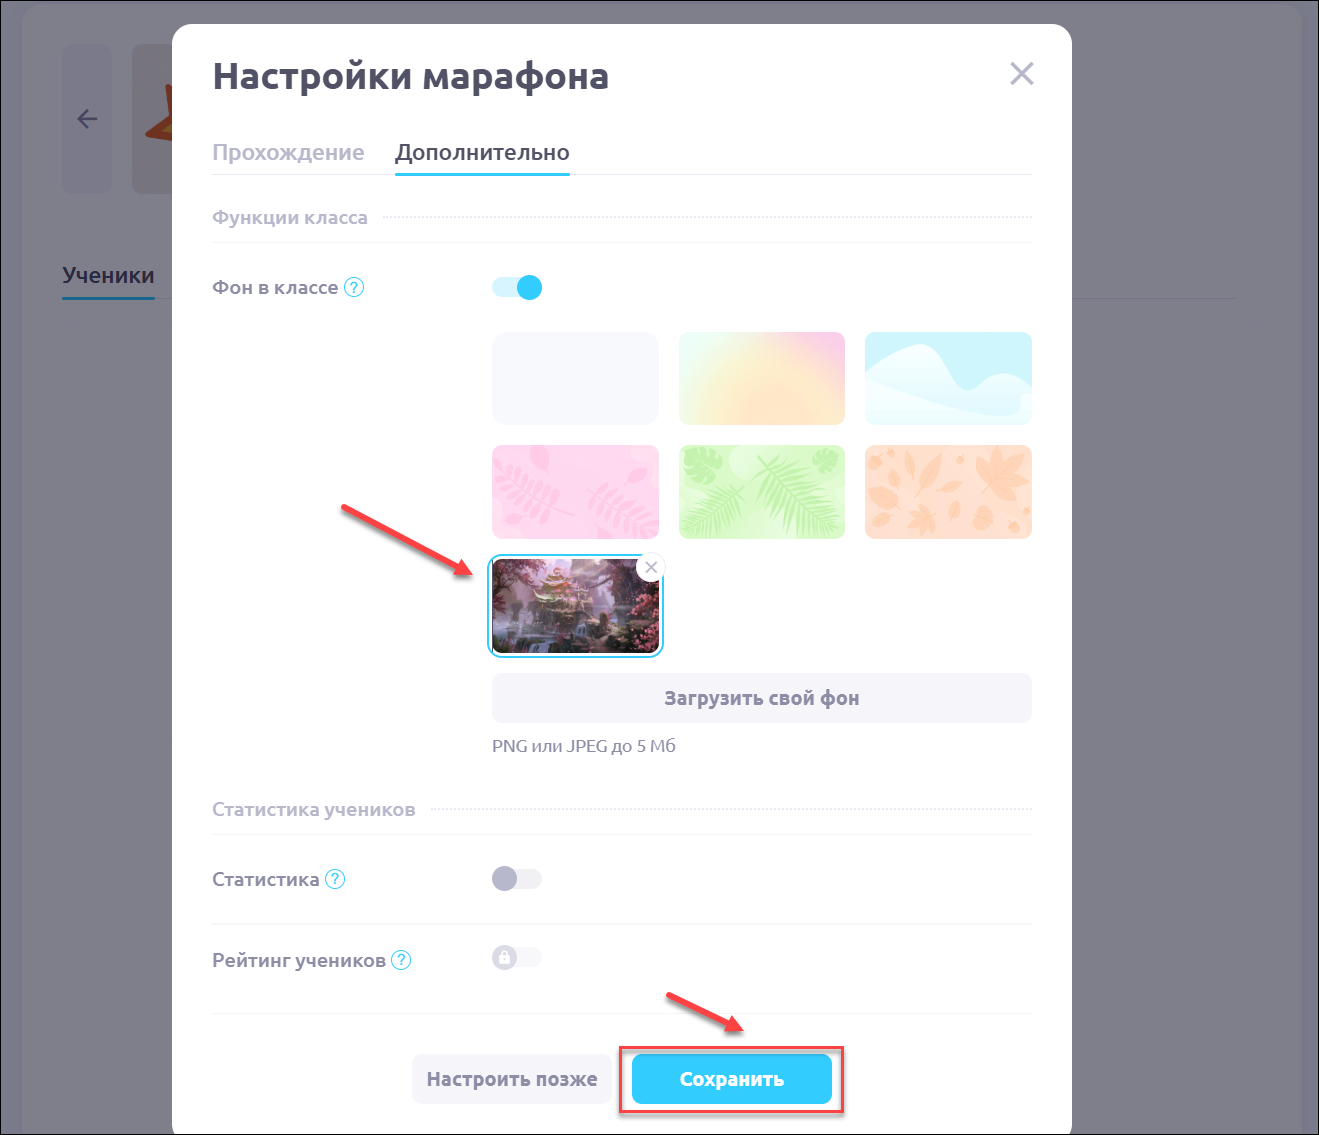Select the plain white background swatch
Image resolution: width=1319 pixels, height=1135 pixels.
click(575, 379)
